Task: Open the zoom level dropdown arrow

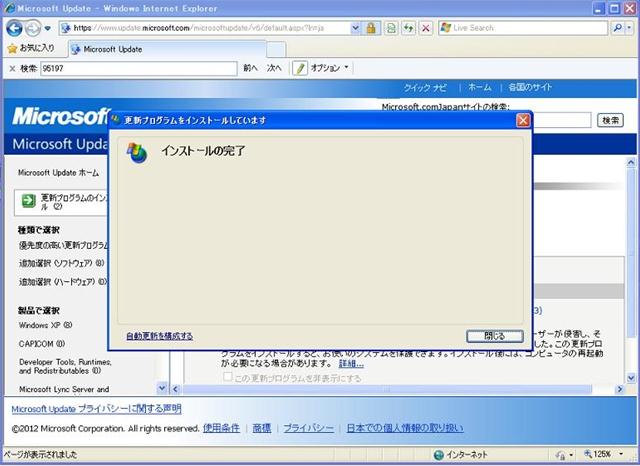Action: pos(621,454)
